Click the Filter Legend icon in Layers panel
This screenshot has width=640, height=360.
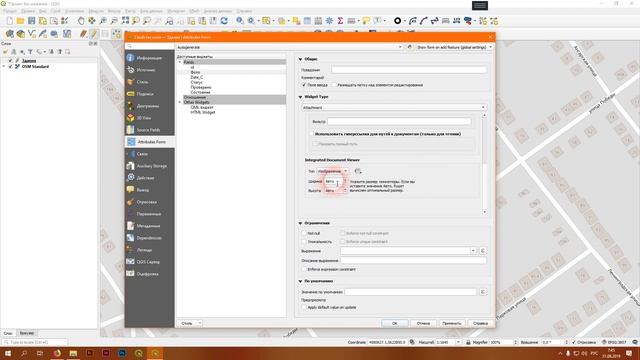pos(30,52)
